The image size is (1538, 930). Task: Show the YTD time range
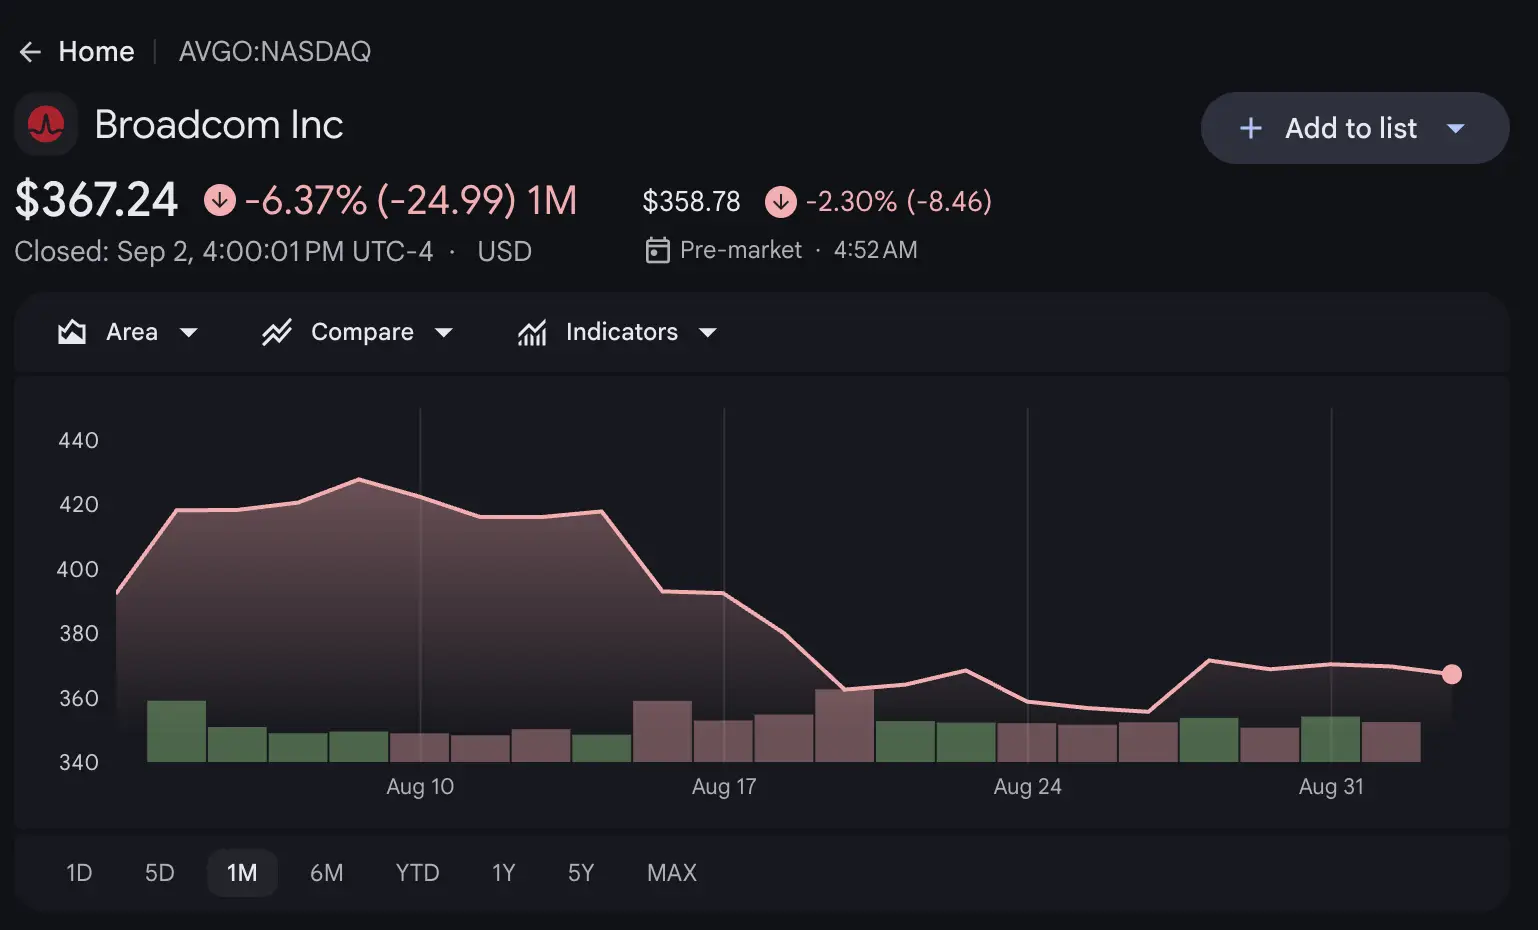(x=418, y=873)
